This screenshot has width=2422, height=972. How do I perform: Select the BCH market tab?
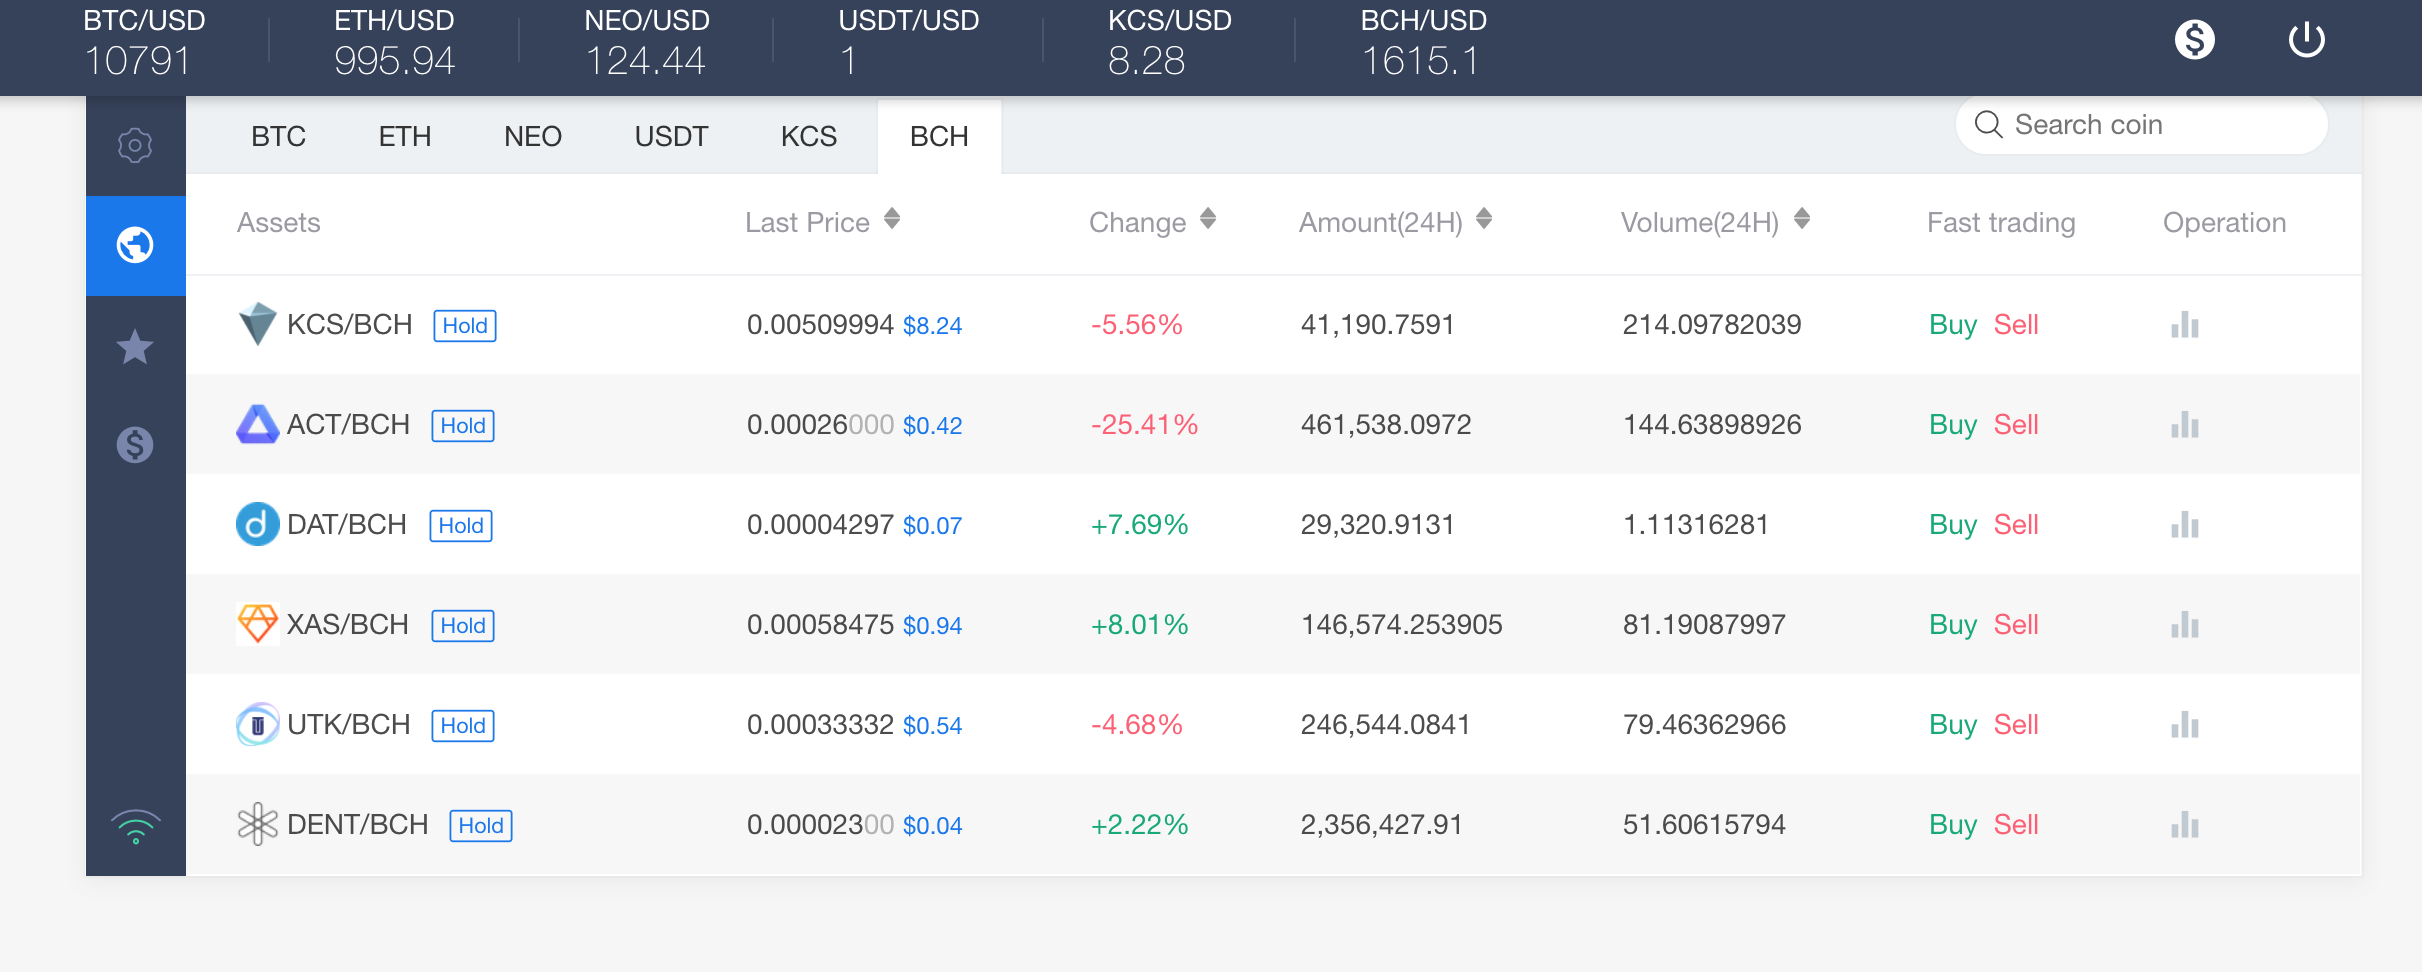(x=939, y=136)
